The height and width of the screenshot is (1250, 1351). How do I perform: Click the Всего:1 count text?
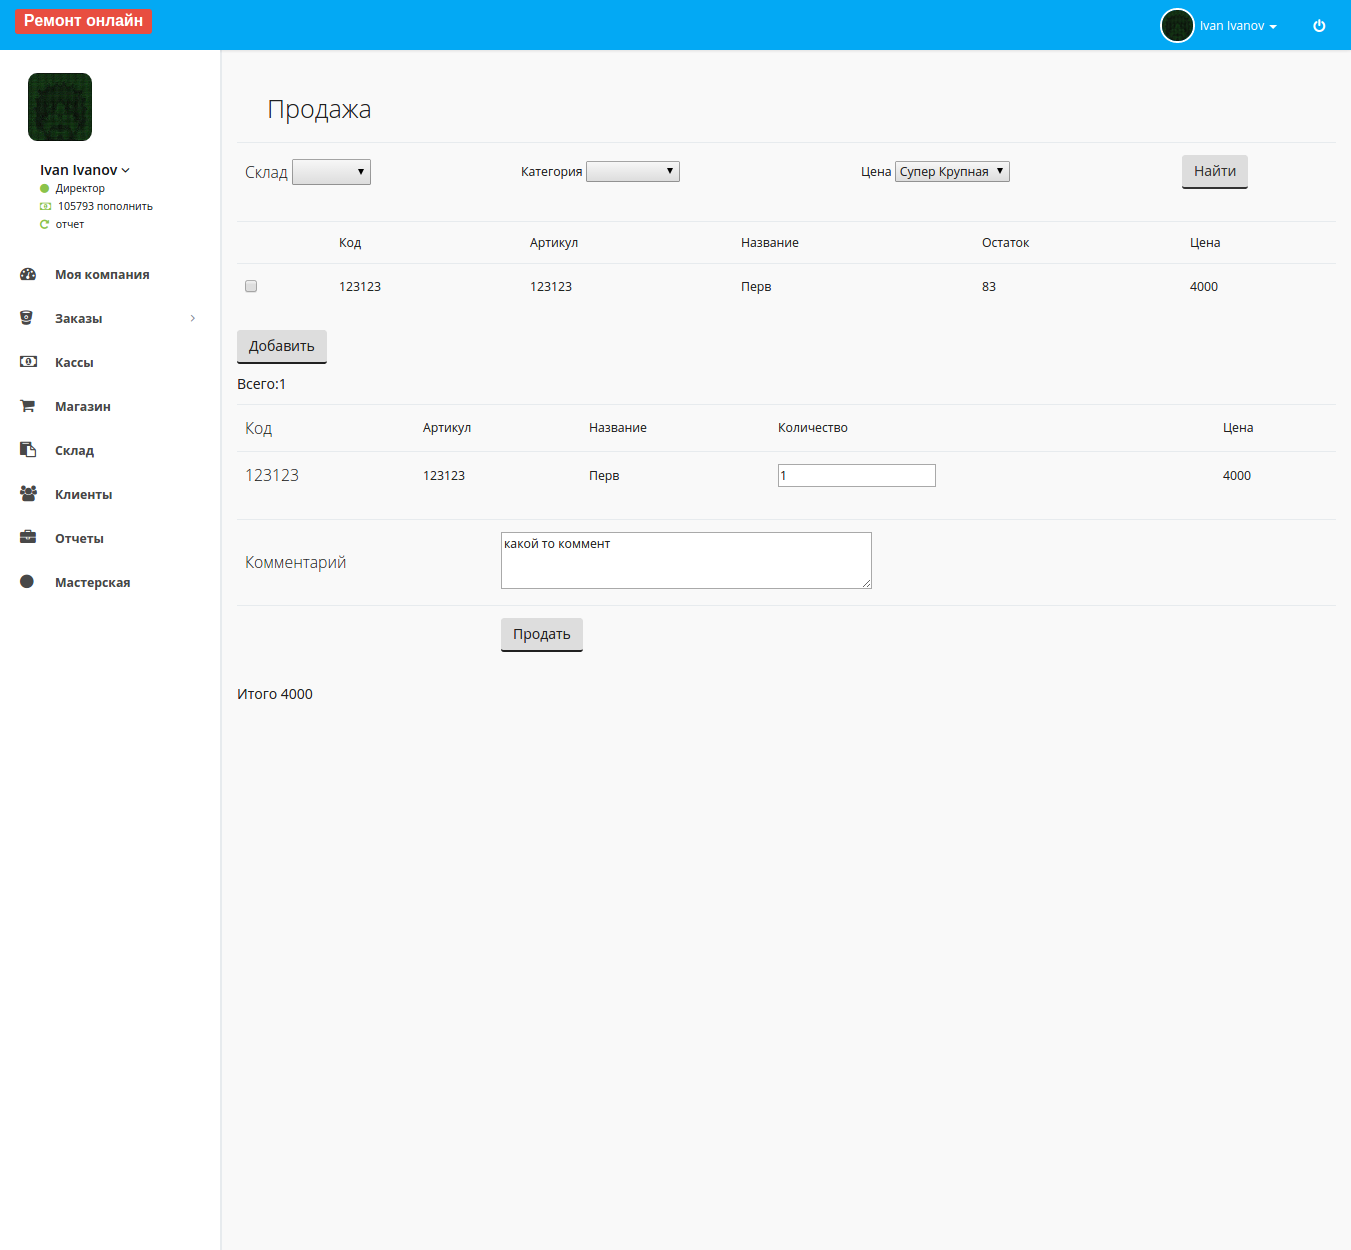(261, 384)
